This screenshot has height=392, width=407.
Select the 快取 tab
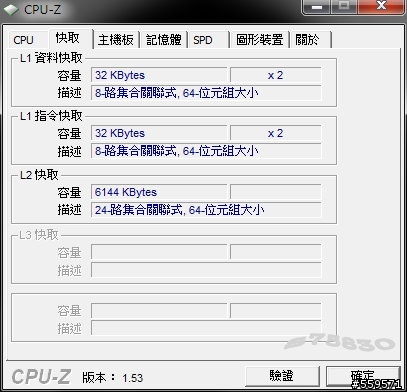pyautogui.click(x=70, y=38)
